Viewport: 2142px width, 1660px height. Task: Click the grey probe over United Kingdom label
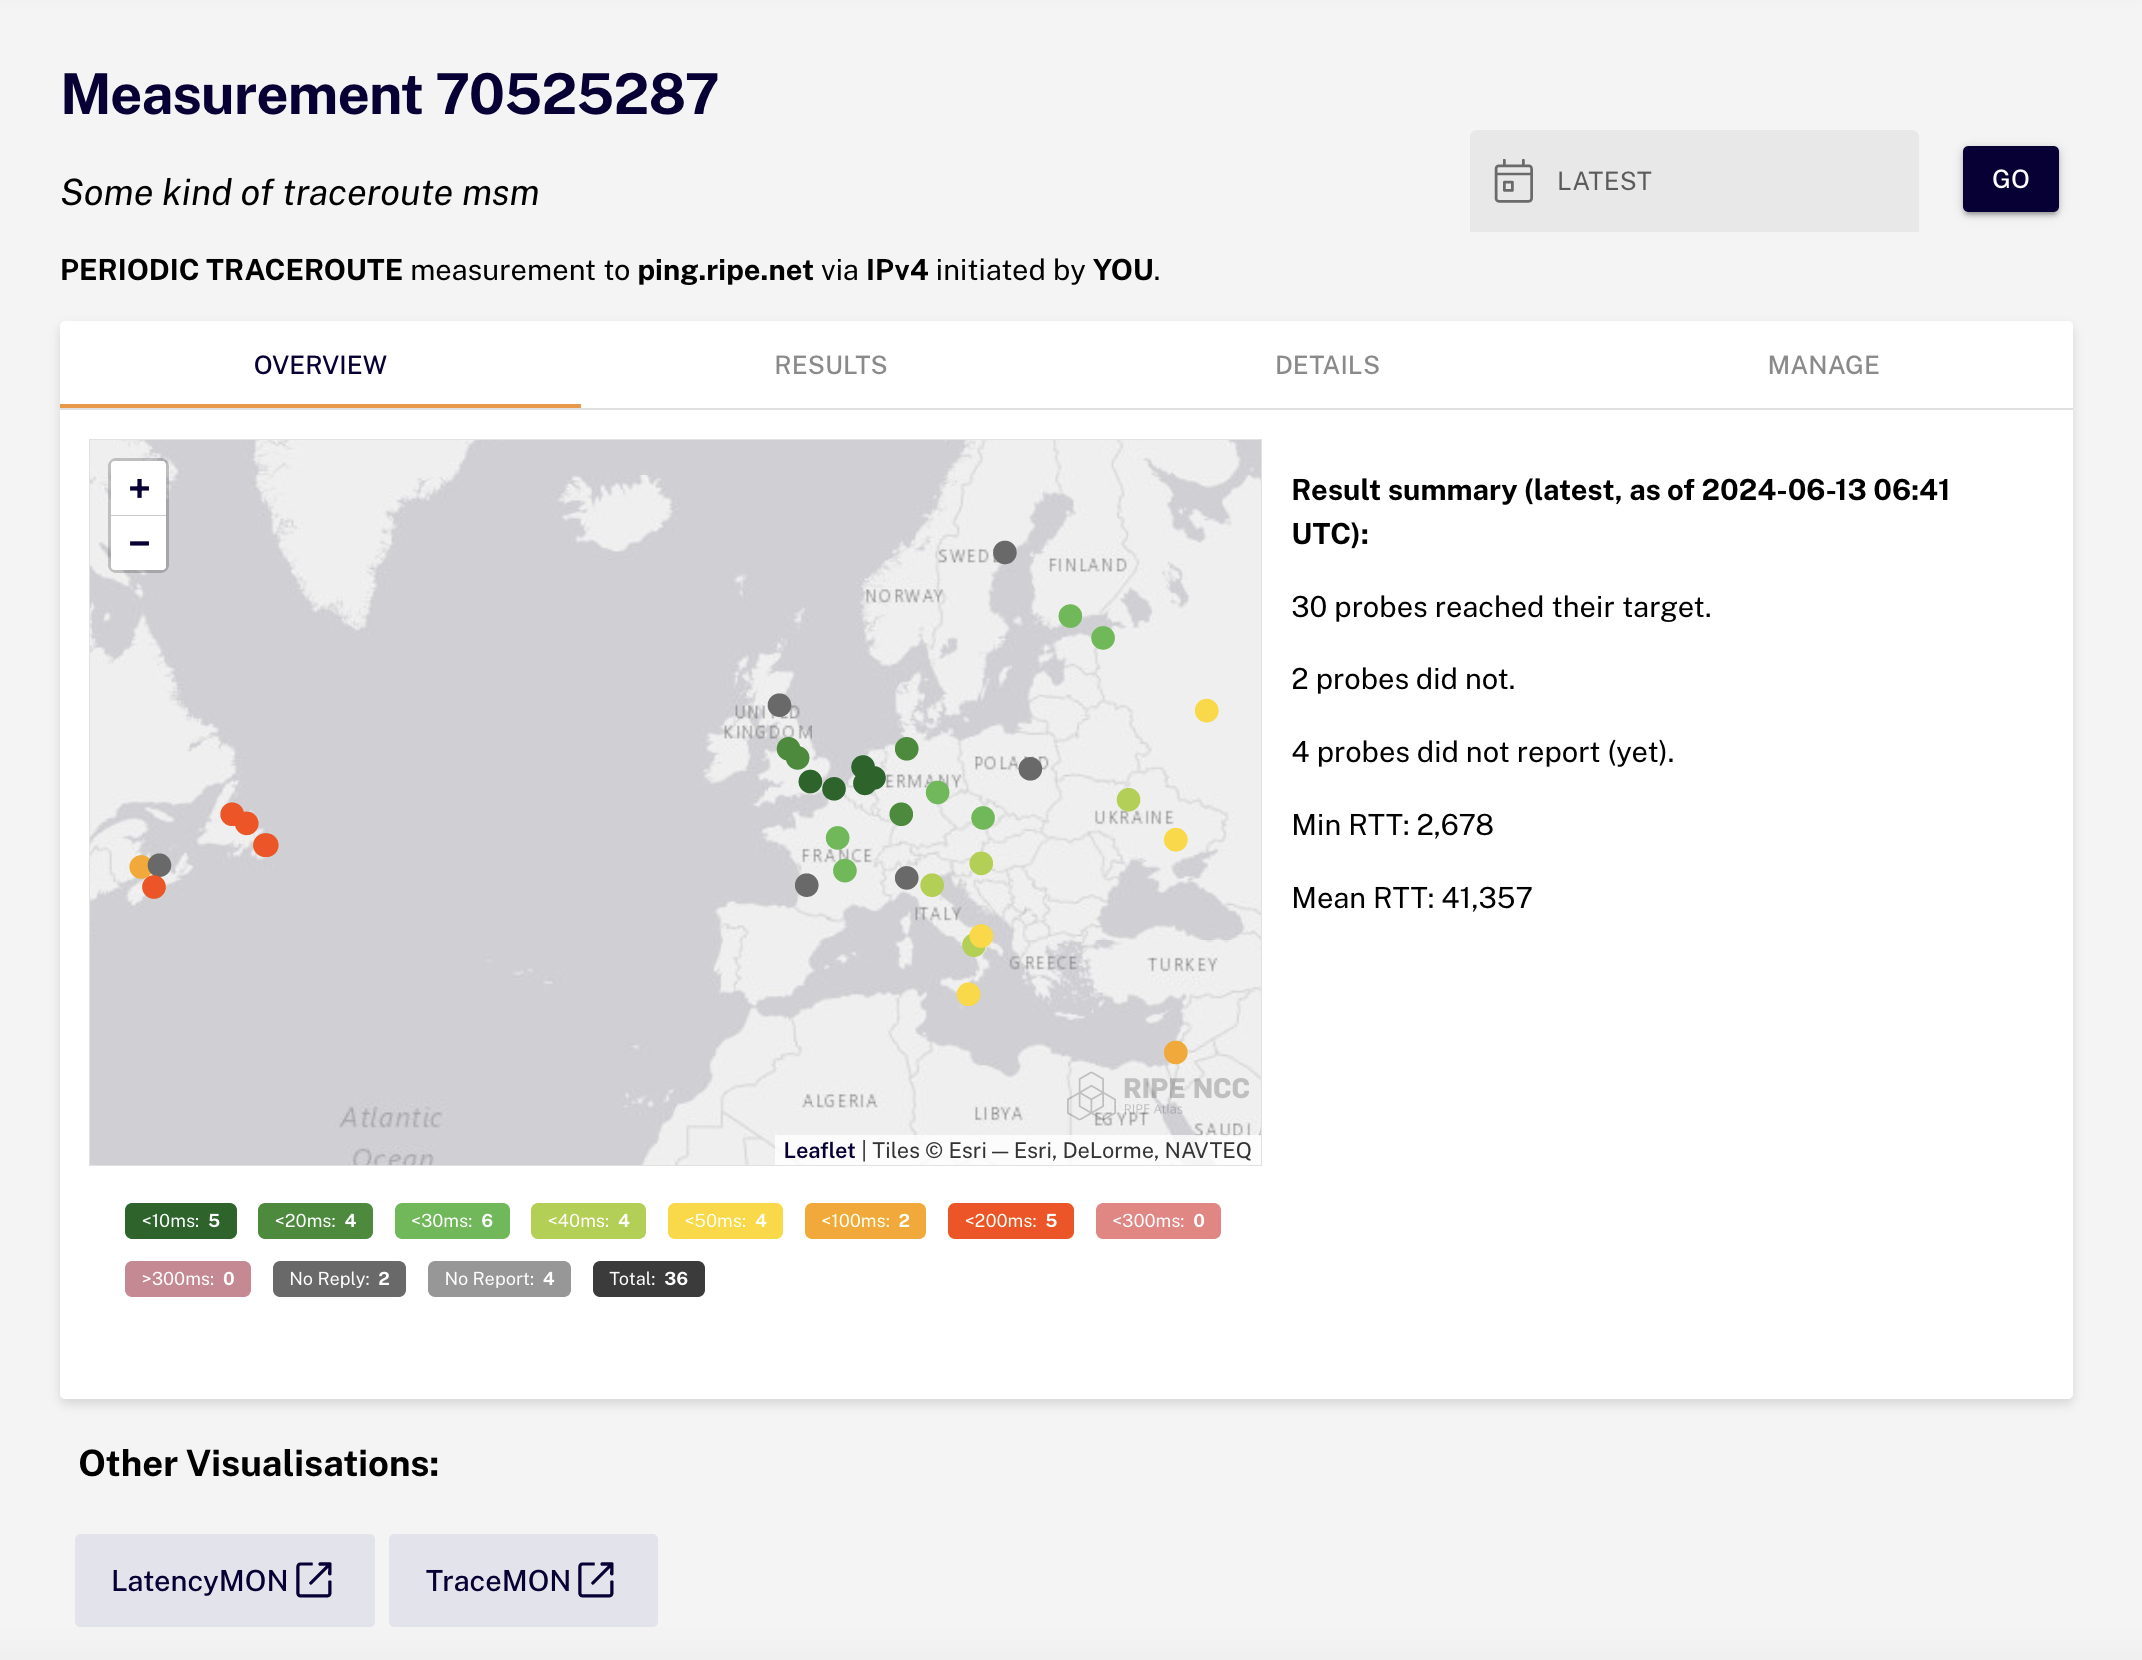pos(780,705)
